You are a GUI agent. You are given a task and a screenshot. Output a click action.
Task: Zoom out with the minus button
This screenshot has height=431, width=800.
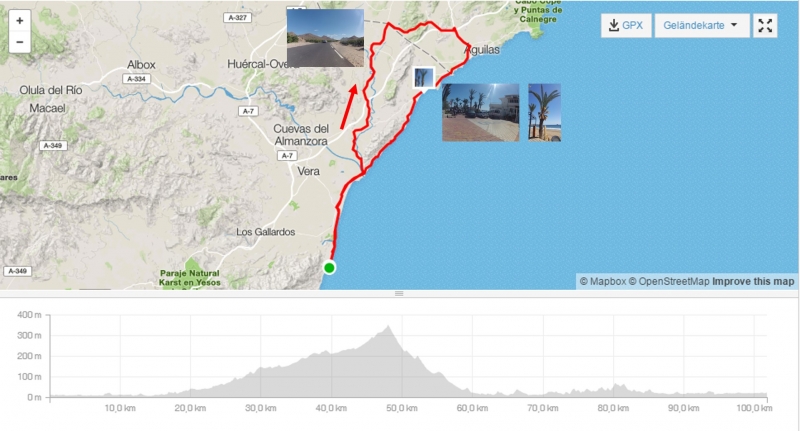pyautogui.click(x=19, y=42)
